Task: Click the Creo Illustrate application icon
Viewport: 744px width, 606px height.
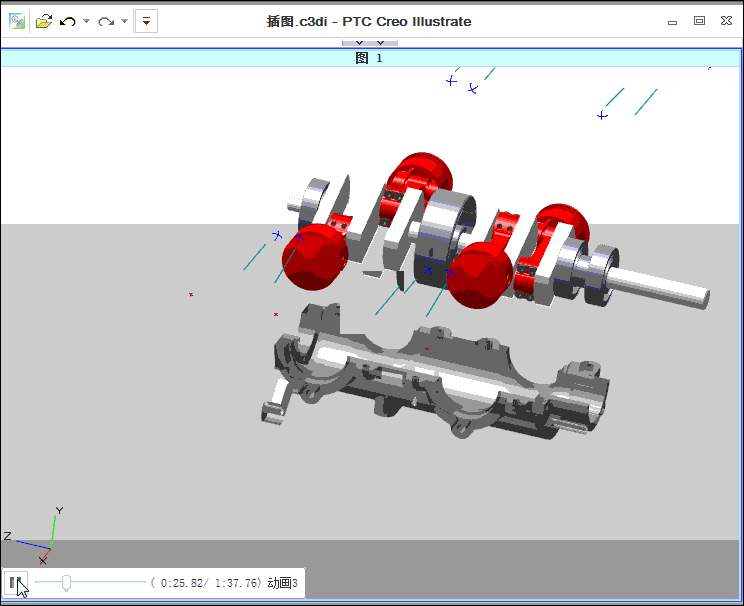Action: pos(16,21)
